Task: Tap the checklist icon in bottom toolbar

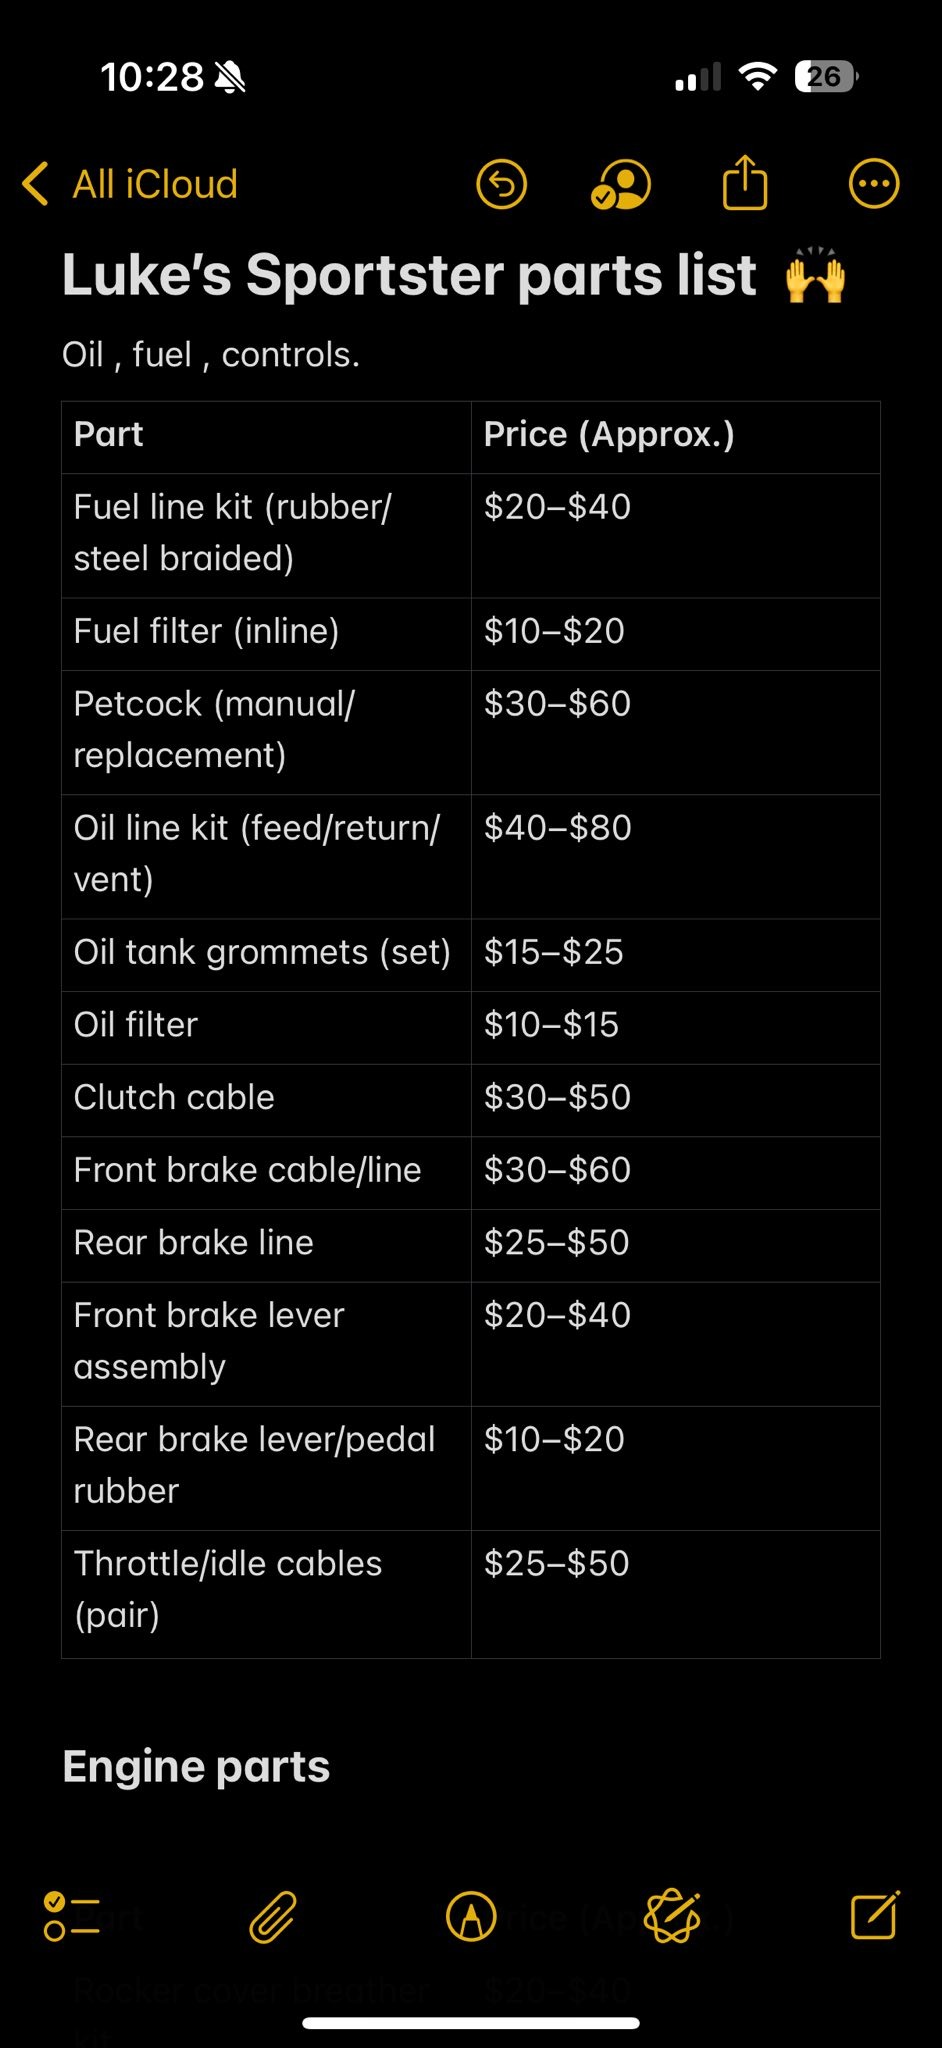Action: tap(72, 1917)
